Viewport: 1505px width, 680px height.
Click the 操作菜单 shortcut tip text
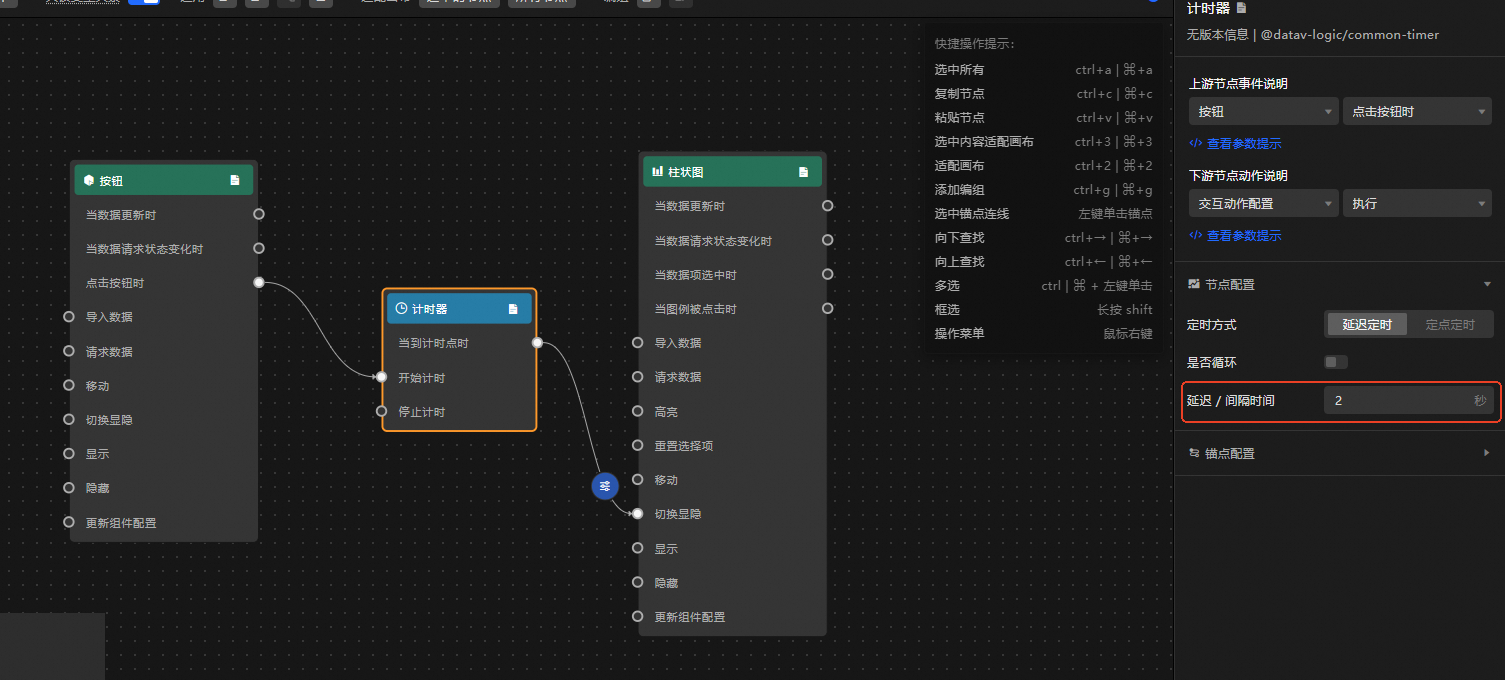959,333
